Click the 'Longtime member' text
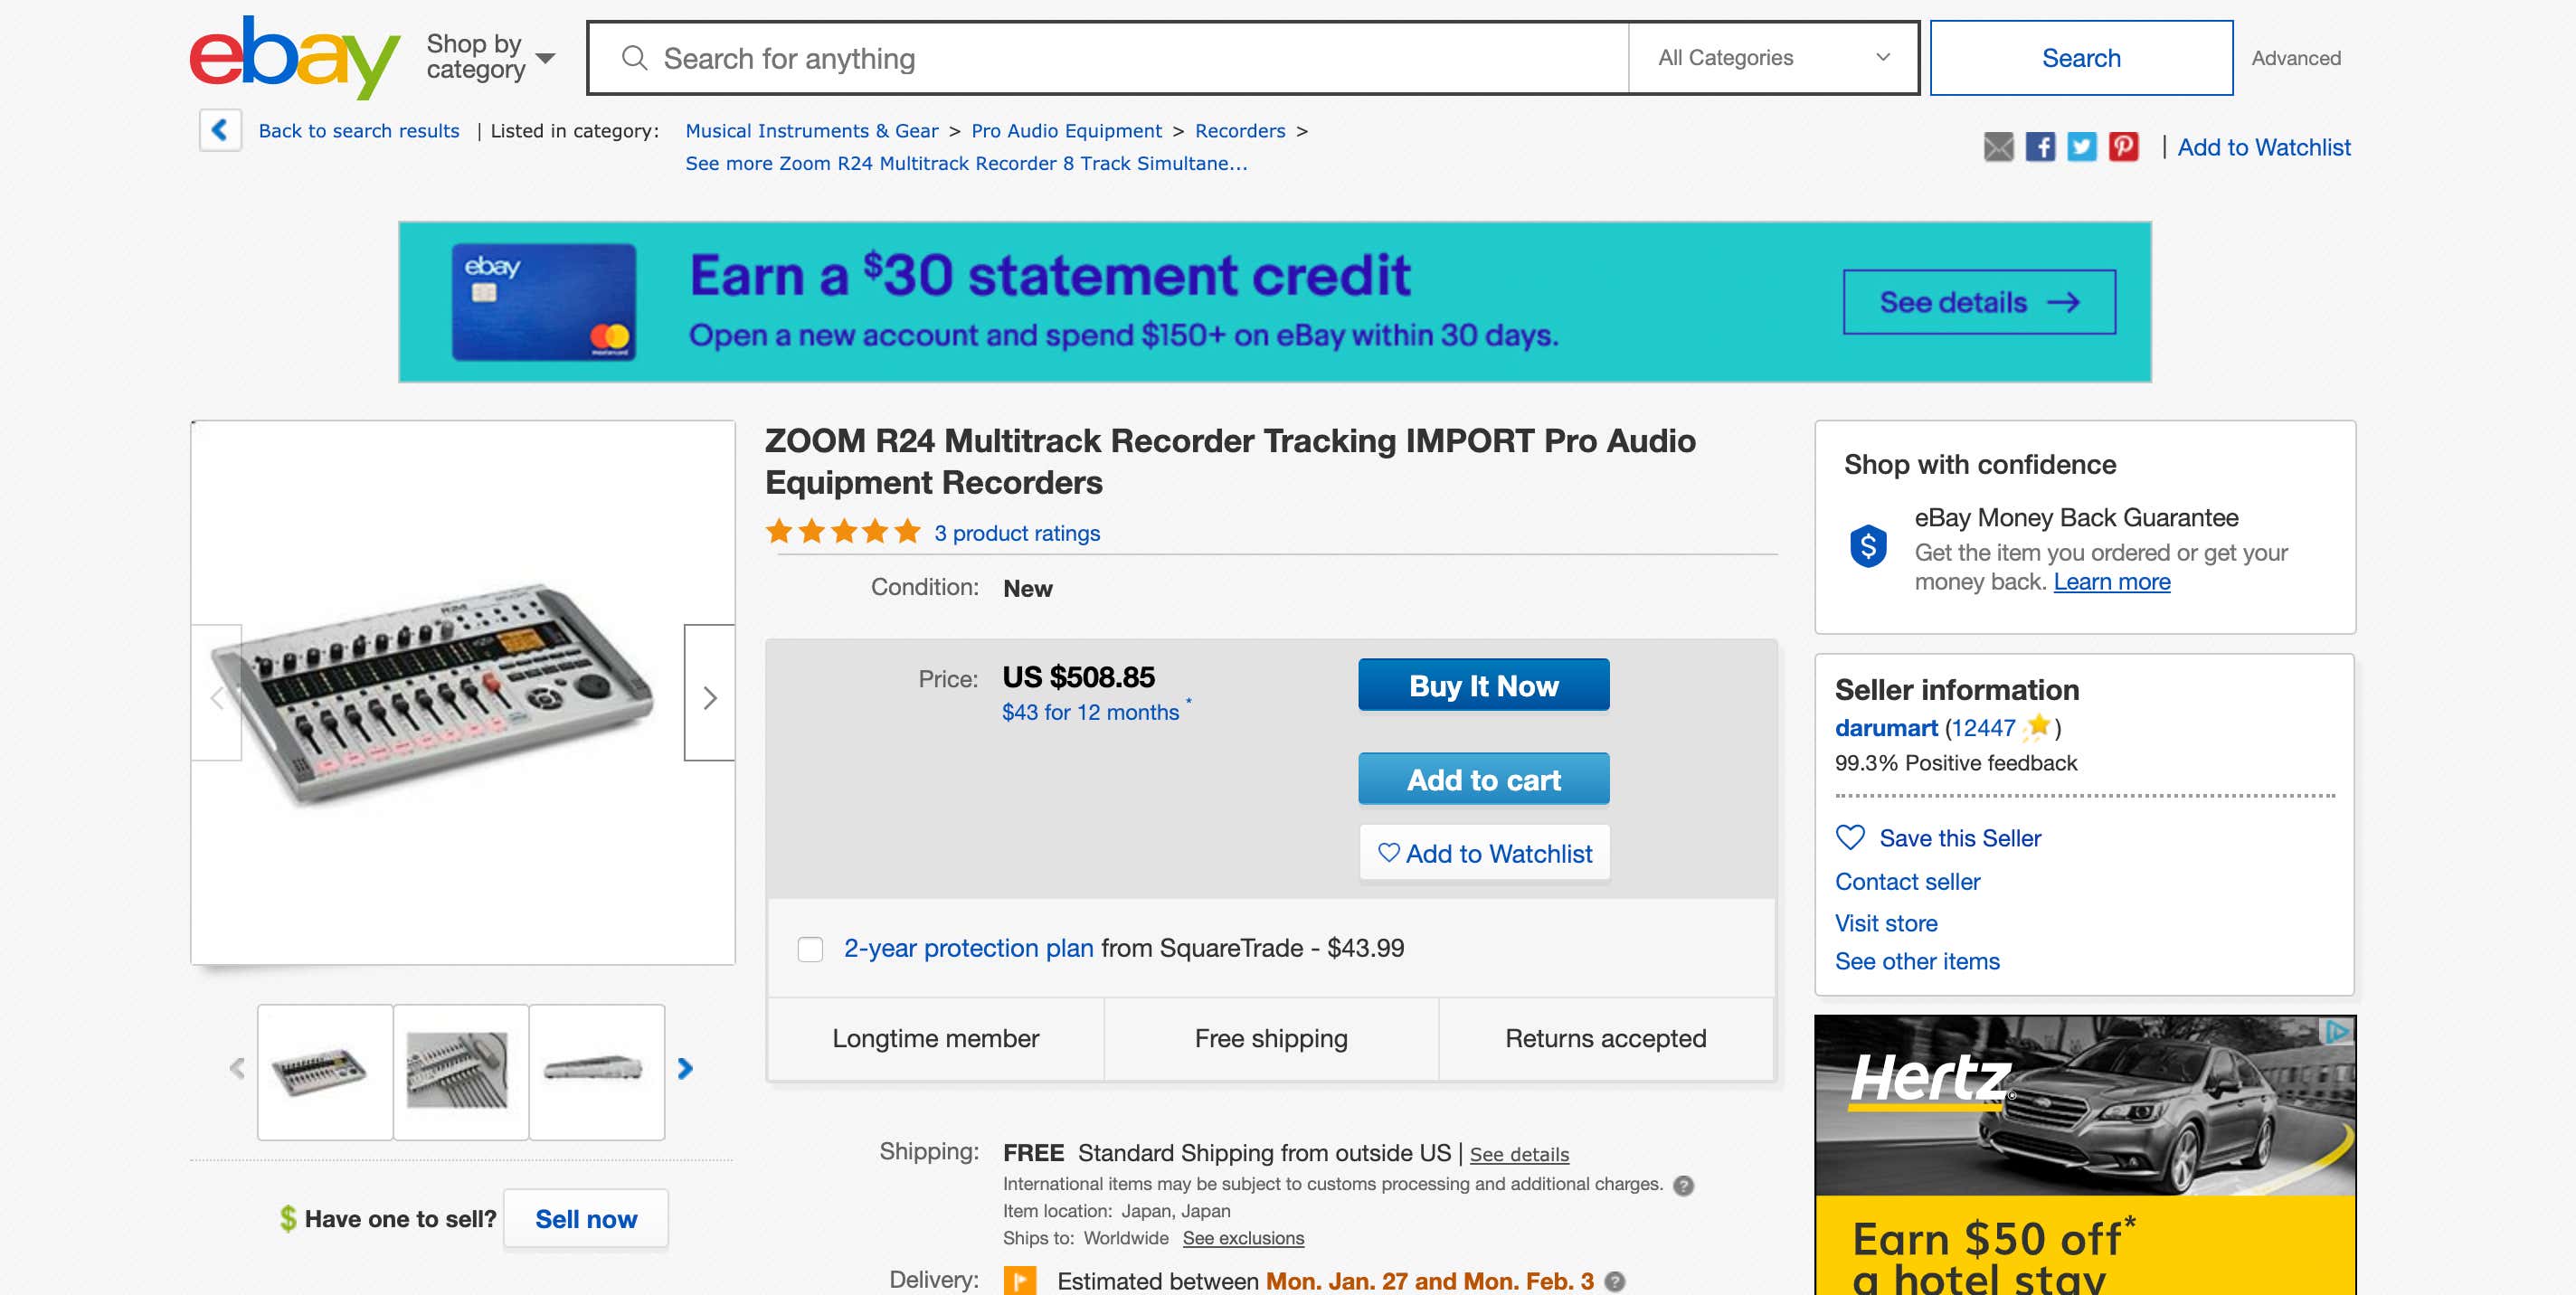The width and height of the screenshot is (2576, 1295). click(x=935, y=1038)
